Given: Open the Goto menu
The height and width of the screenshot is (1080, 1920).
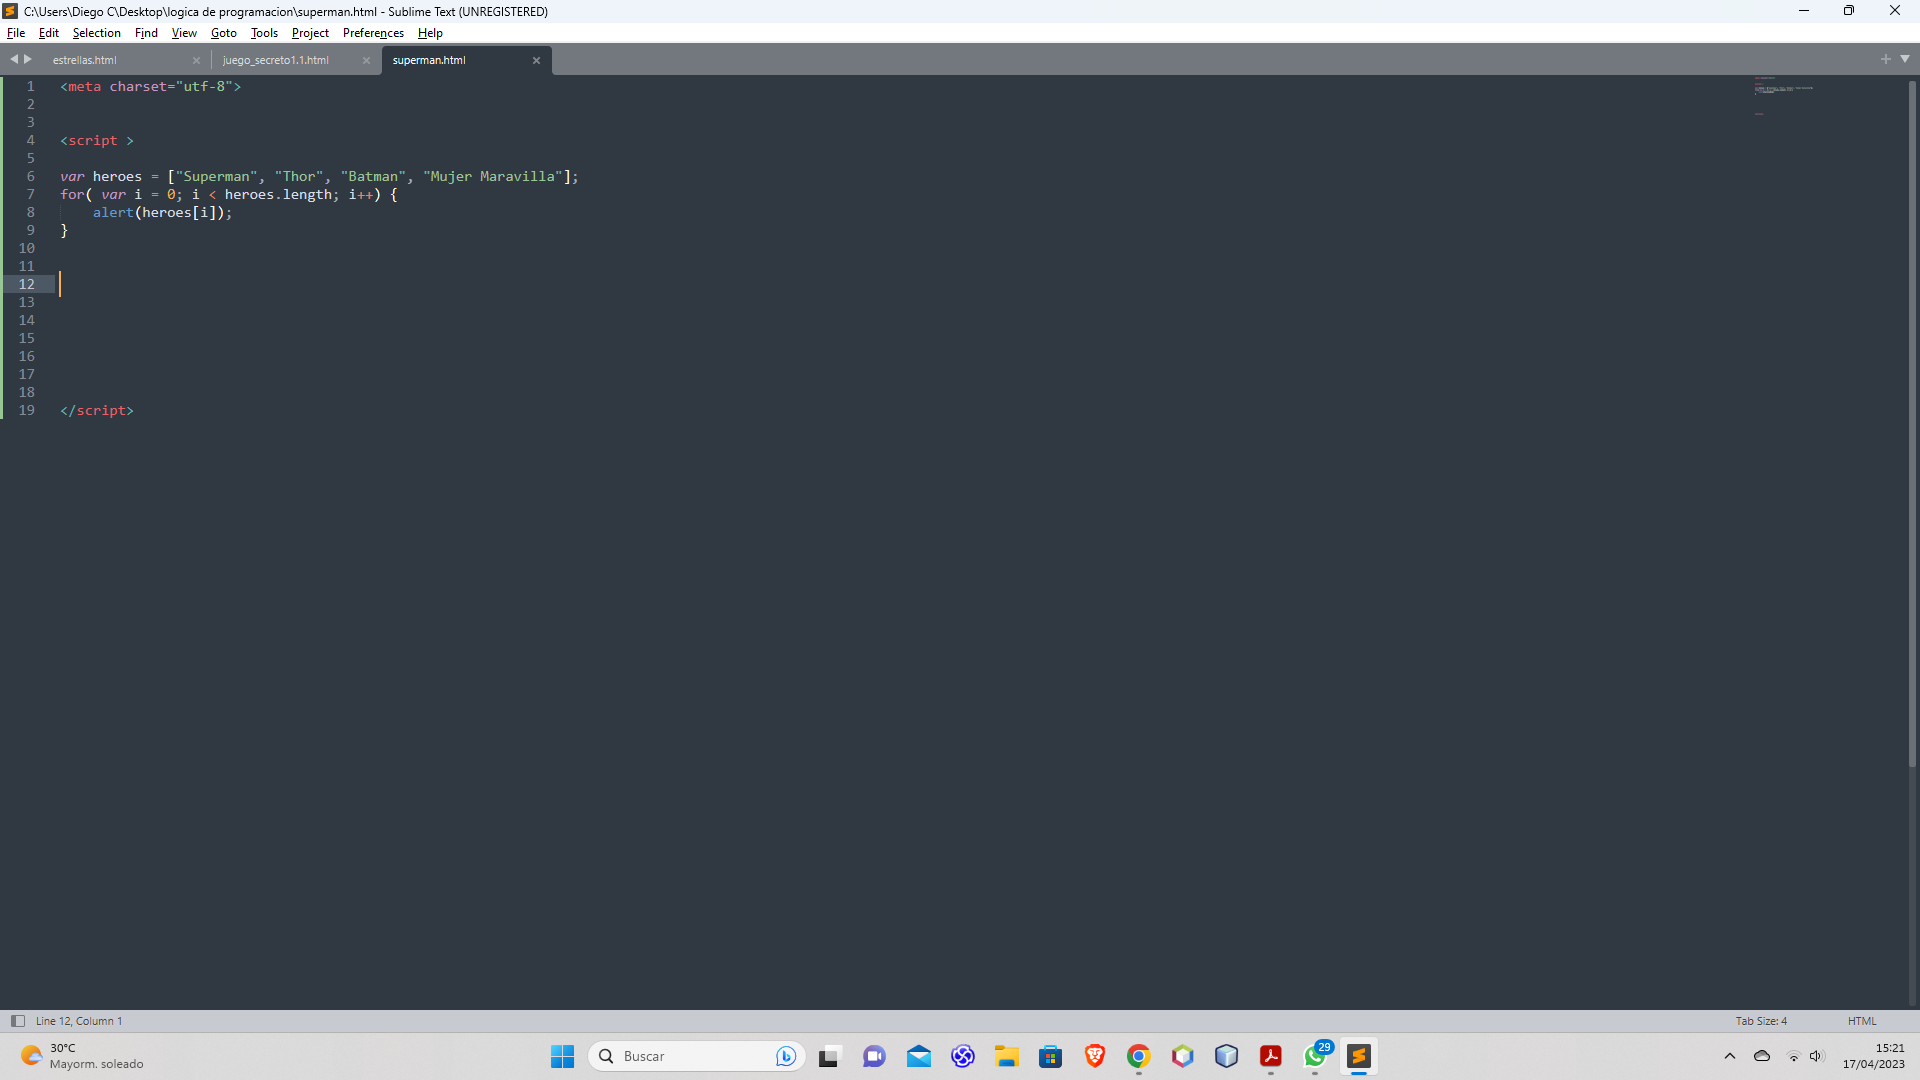Looking at the screenshot, I should (224, 33).
